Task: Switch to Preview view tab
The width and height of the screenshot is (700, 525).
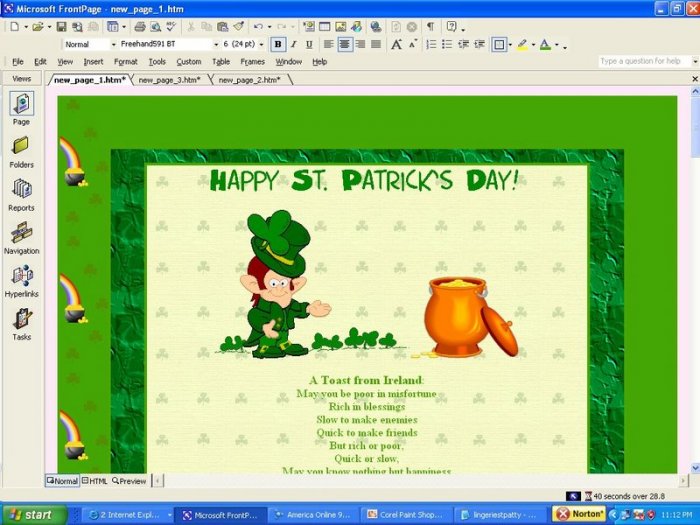Action: (129, 481)
